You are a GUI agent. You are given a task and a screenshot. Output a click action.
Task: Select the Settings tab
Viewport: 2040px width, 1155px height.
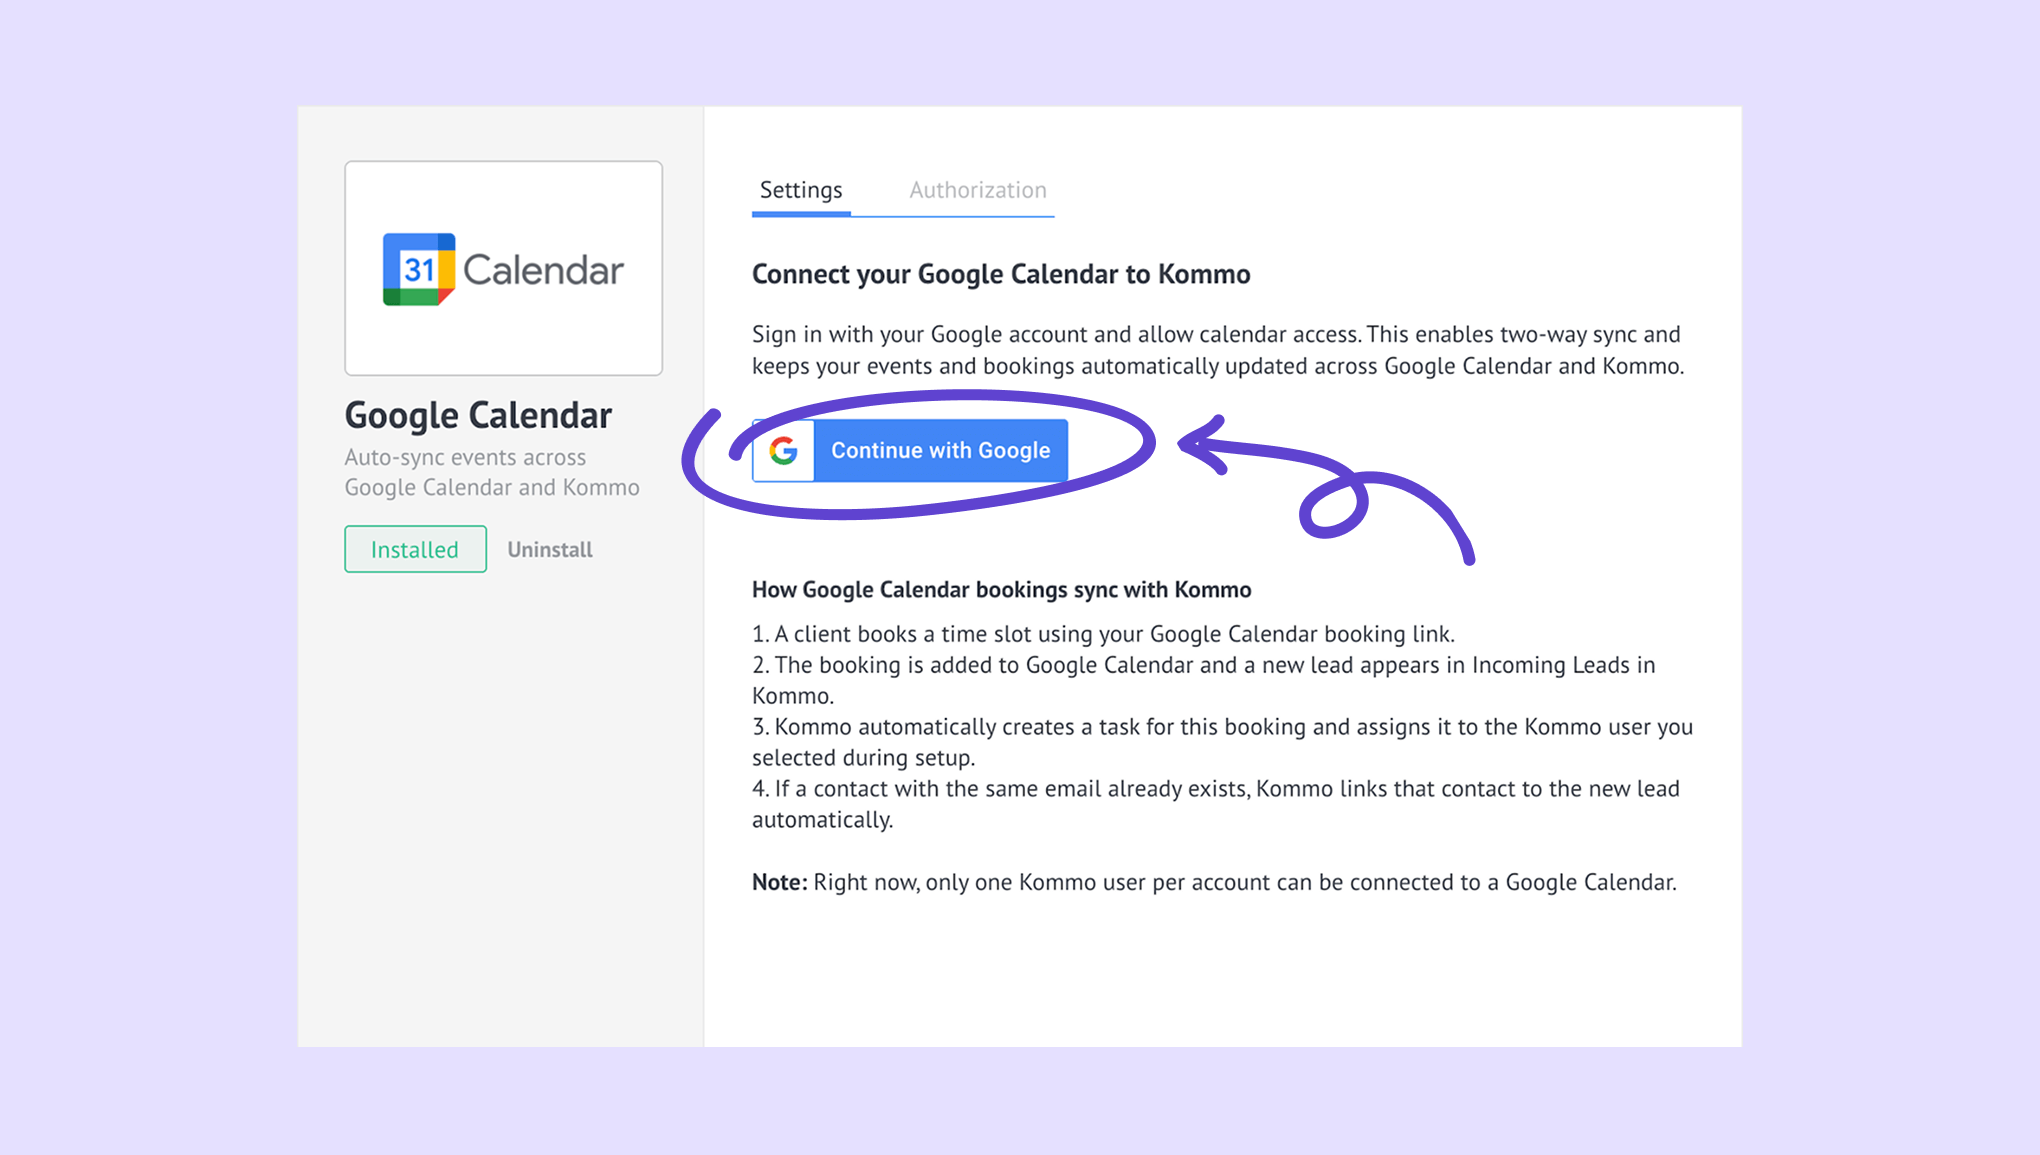pos(801,190)
